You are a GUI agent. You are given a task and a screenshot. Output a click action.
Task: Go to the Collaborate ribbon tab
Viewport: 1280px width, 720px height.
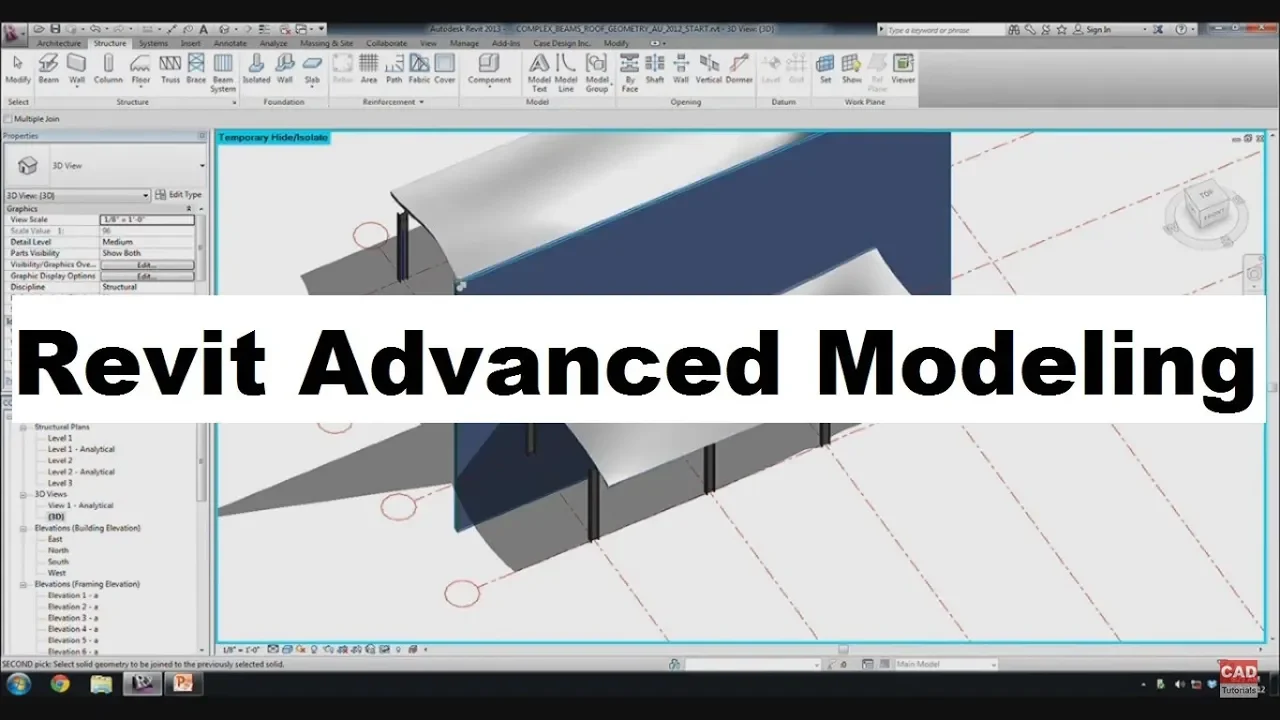click(x=386, y=44)
